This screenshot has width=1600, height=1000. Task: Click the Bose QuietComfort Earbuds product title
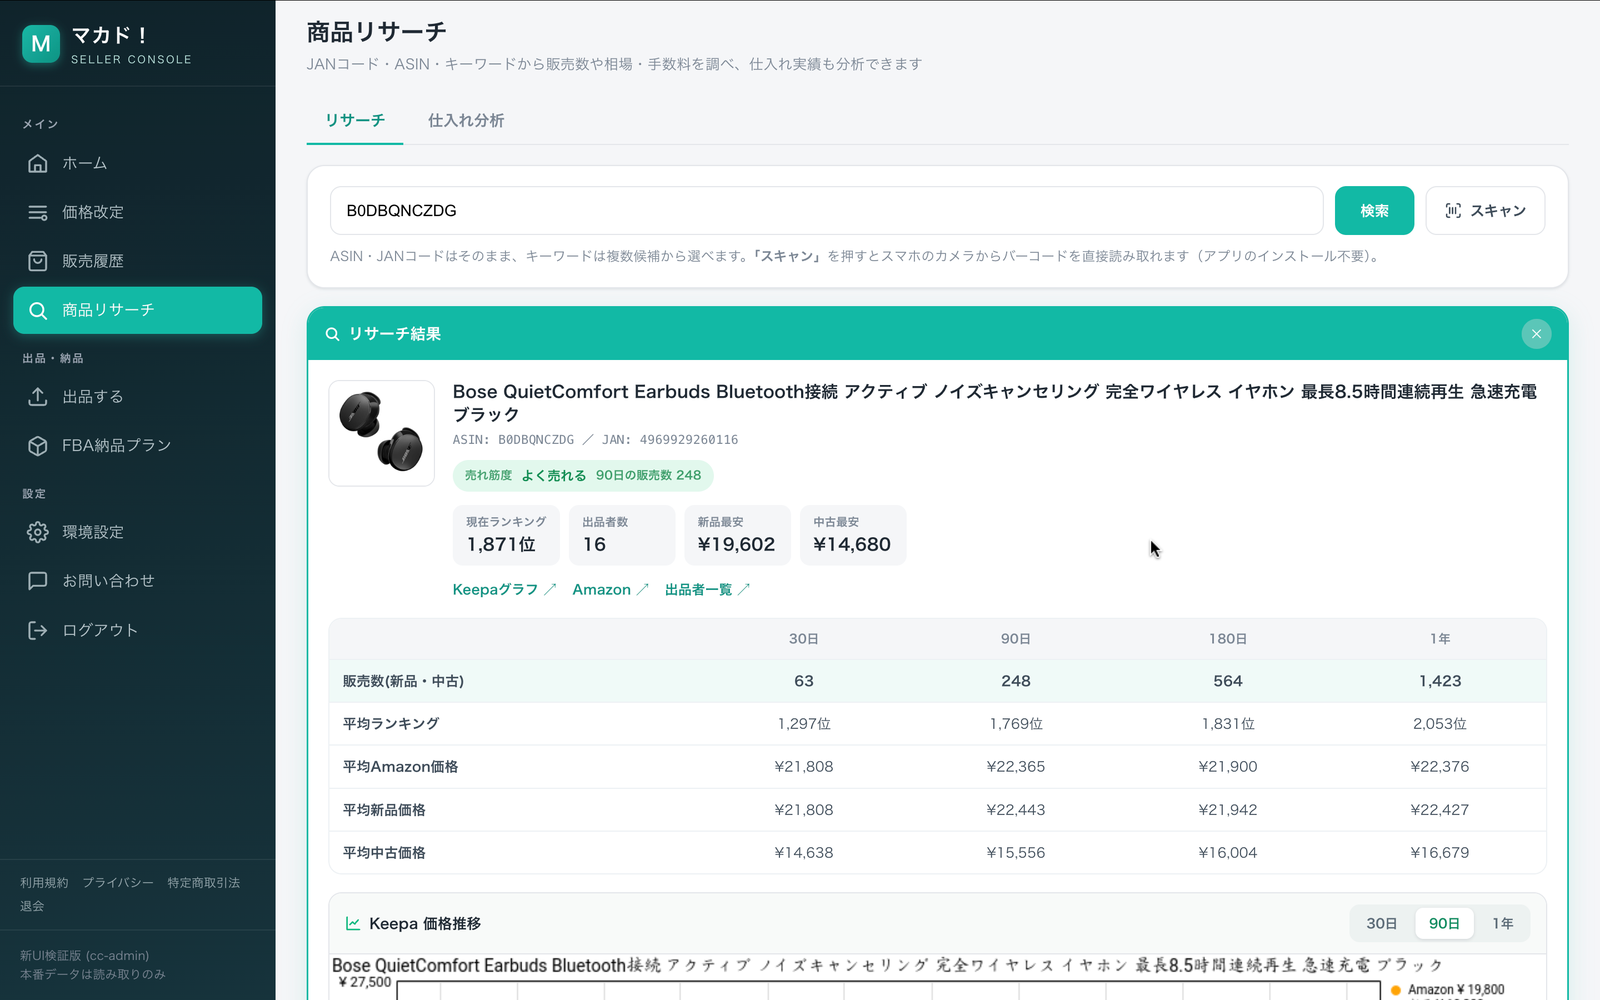995,403
